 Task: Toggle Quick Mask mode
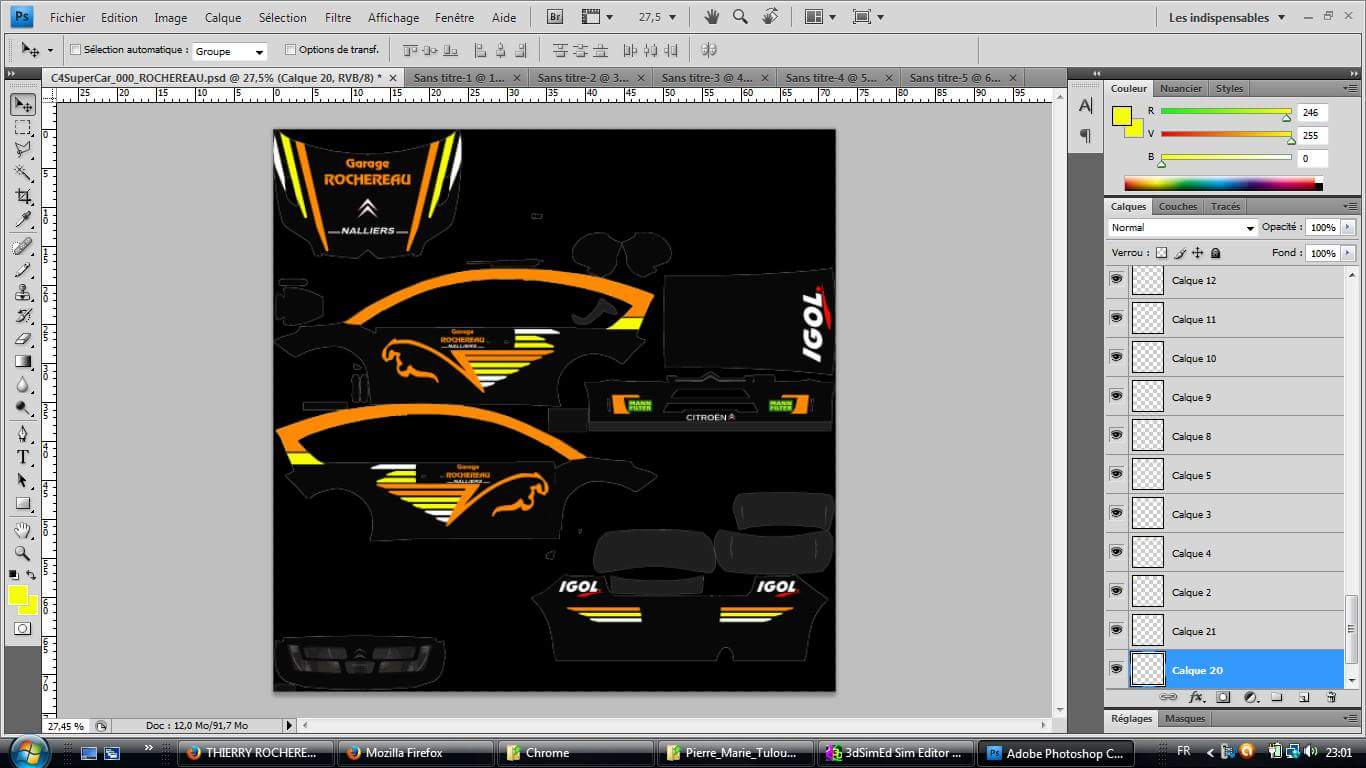(23, 628)
